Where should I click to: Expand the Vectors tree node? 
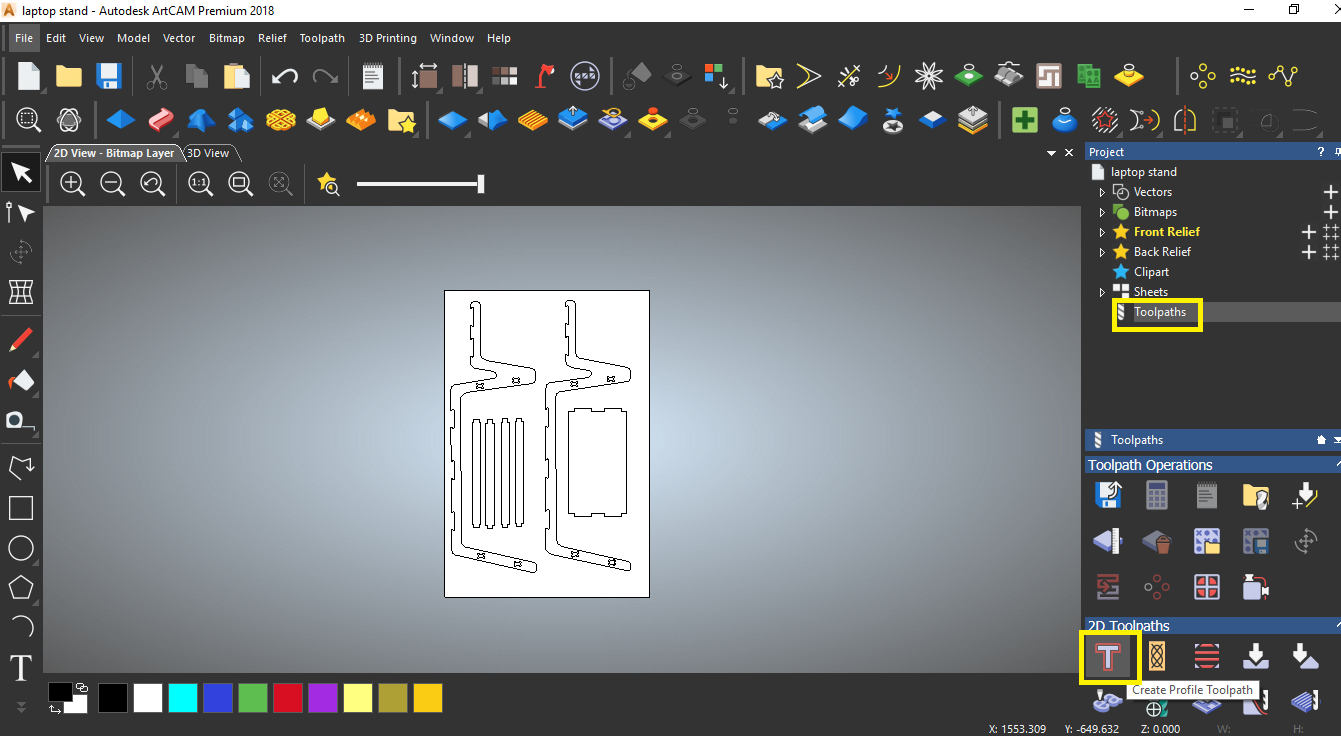click(x=1102, y=192)
